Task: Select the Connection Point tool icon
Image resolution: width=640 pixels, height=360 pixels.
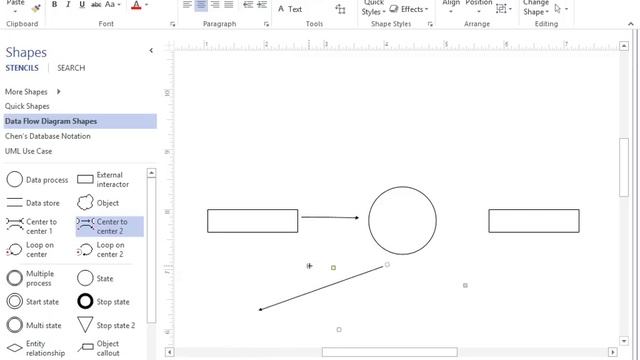Action: point(340,9)
